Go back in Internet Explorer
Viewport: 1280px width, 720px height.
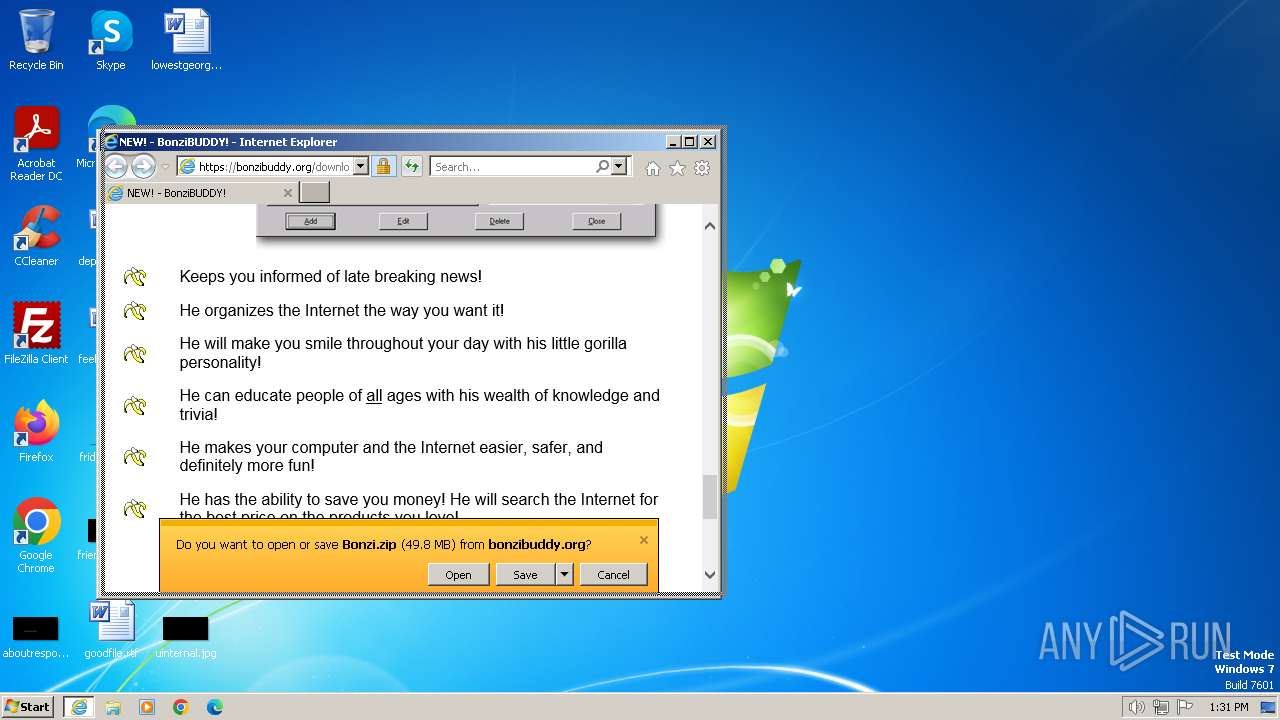click(117, 167)
